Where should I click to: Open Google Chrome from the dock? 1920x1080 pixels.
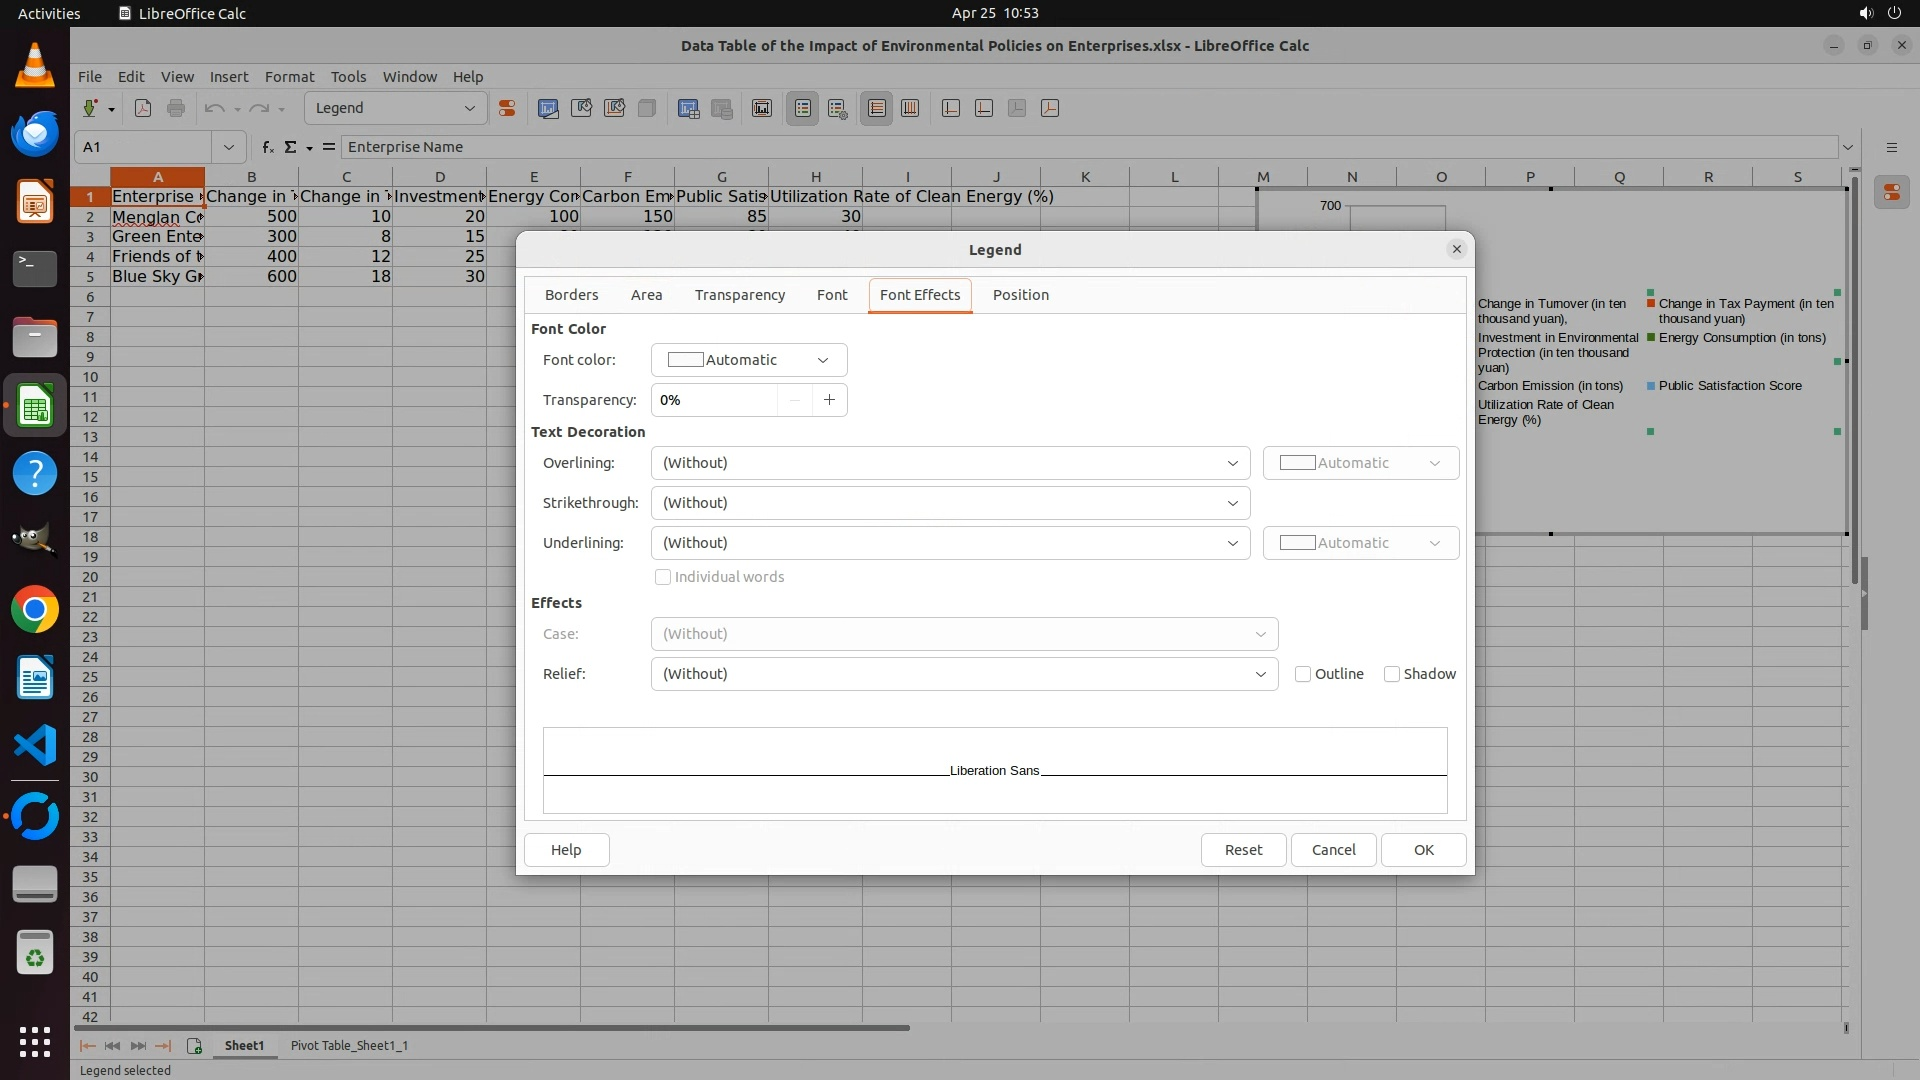click(35, 610)
